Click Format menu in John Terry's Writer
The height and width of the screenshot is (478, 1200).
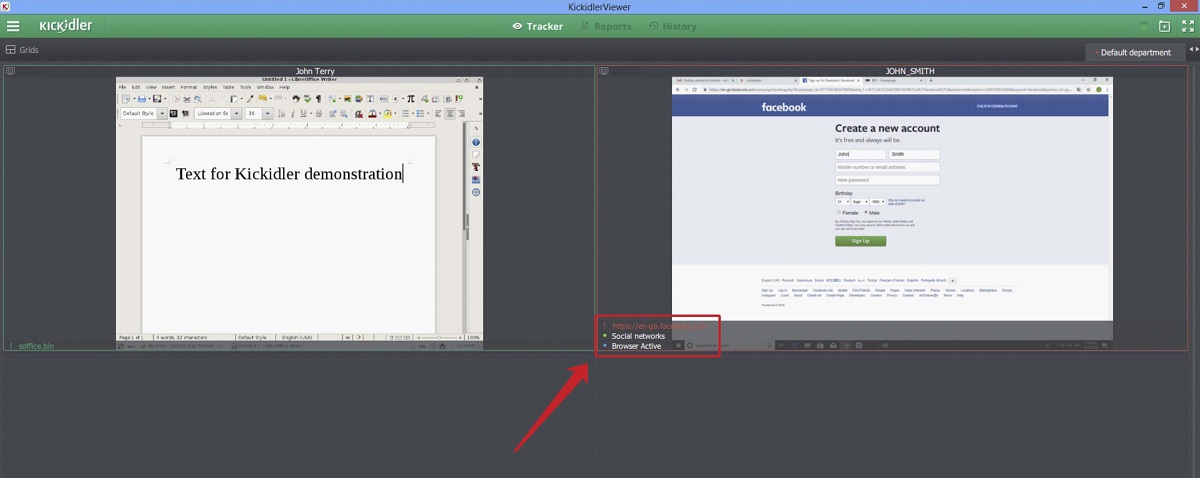189,87
